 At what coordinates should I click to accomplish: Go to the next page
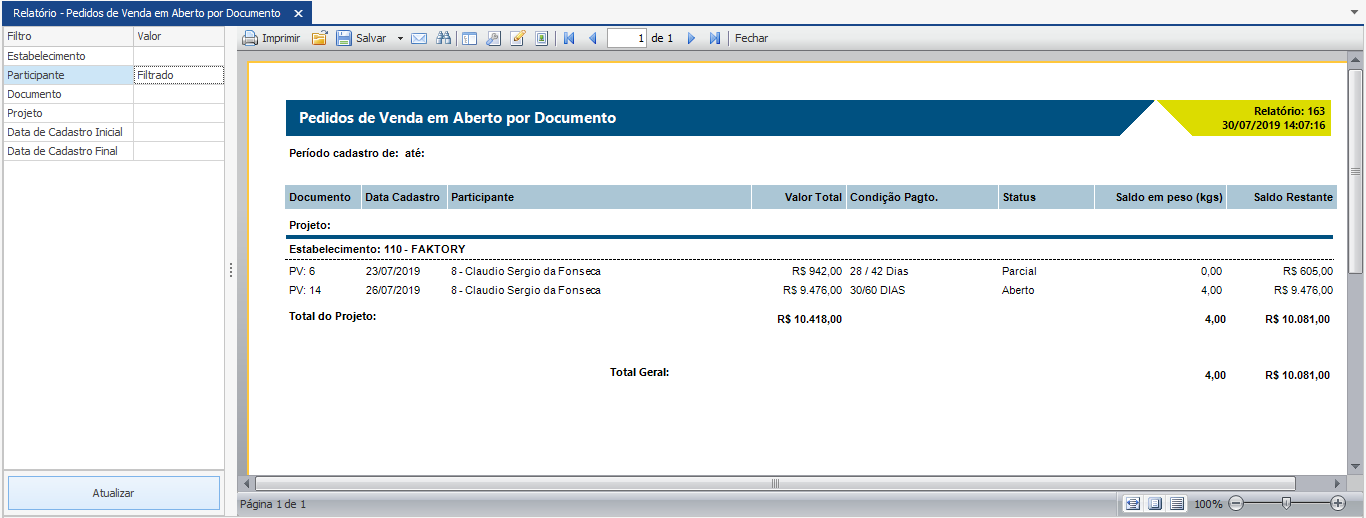pos(691,38)
